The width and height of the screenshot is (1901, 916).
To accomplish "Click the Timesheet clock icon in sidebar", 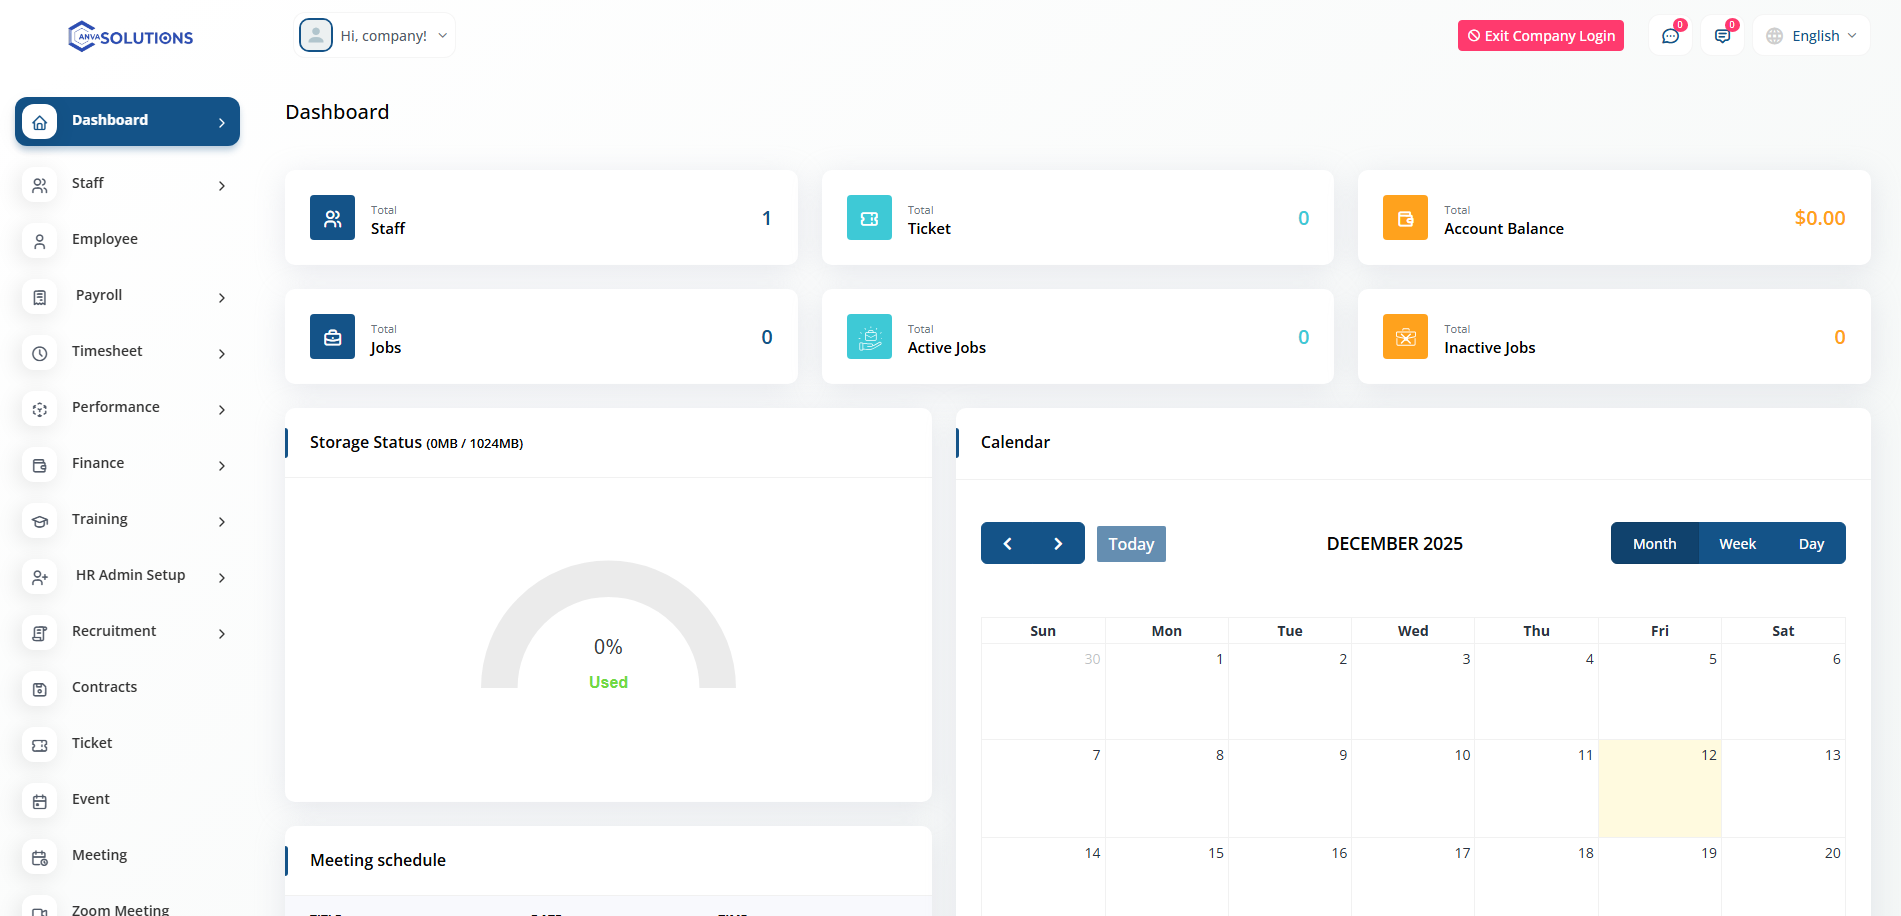I will click(x=40, y=353).
